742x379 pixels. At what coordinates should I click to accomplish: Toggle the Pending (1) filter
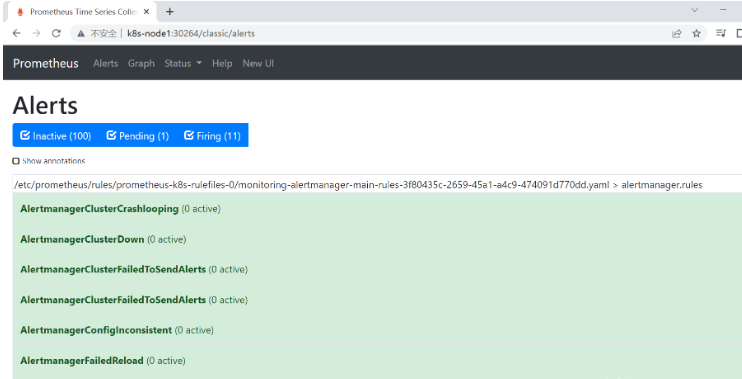[x=138, y=136]
